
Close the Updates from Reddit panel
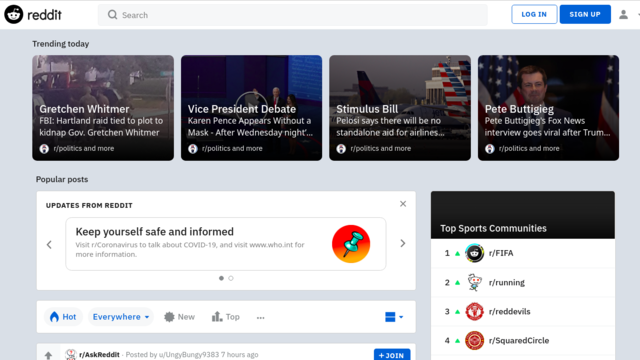point(403,204)
